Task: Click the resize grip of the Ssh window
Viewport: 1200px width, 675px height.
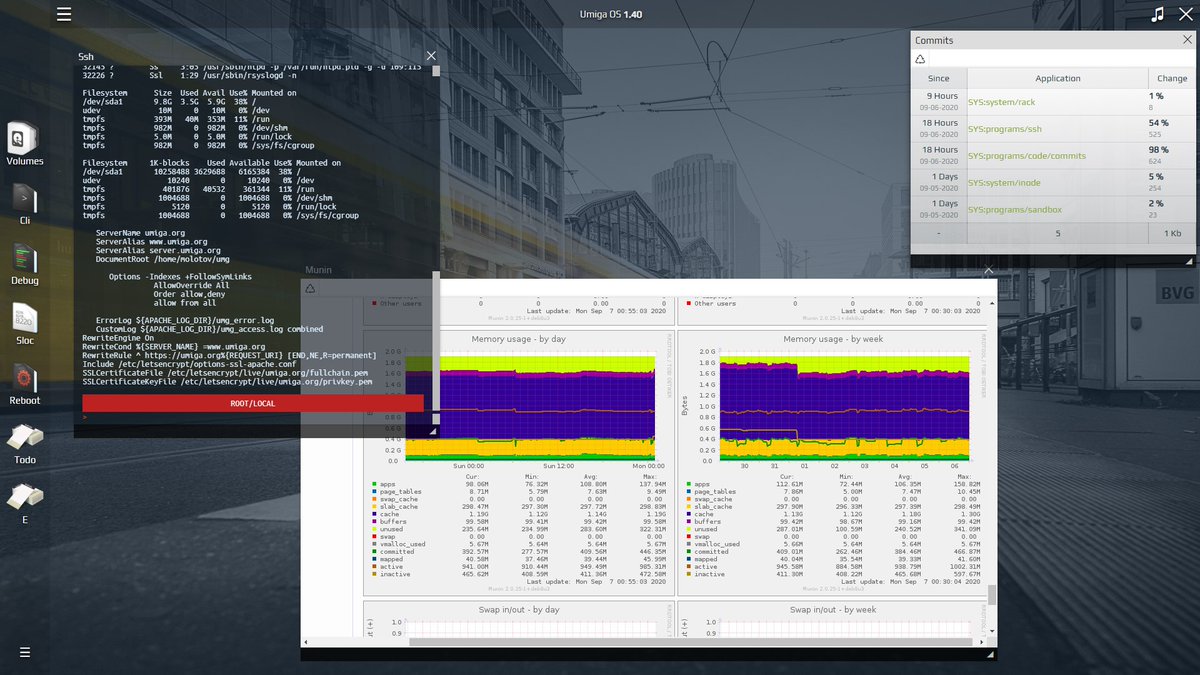Action: pyautogui.click(x=433, y=431)
